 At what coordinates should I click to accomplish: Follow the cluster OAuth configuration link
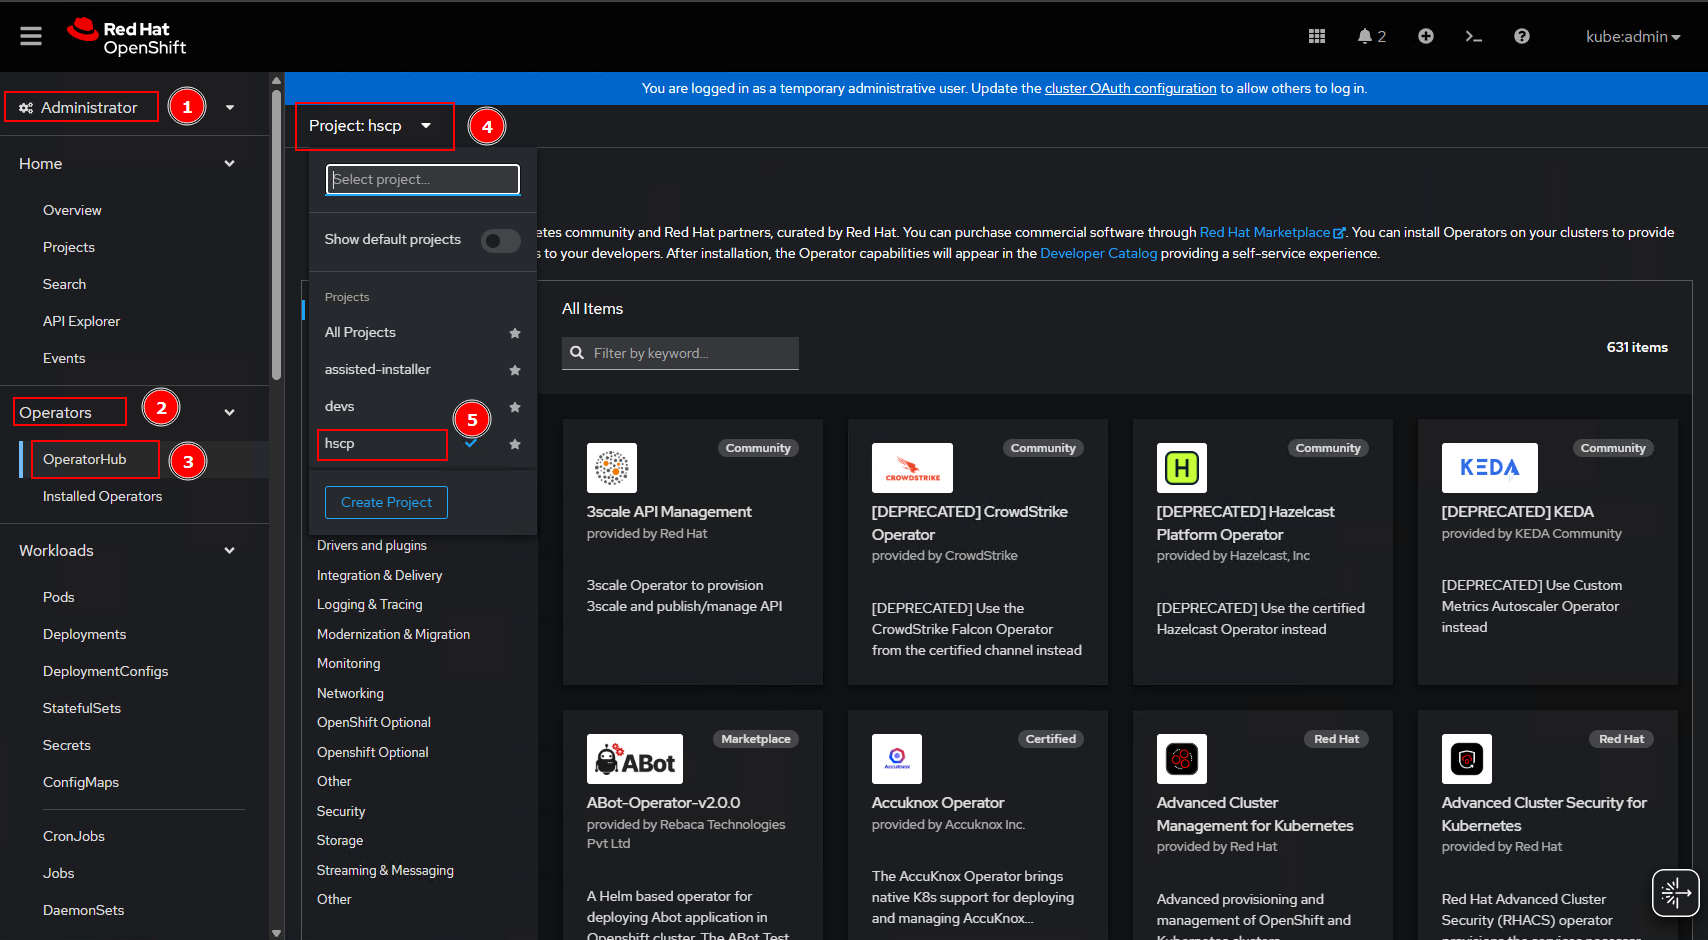point(1130,89)
